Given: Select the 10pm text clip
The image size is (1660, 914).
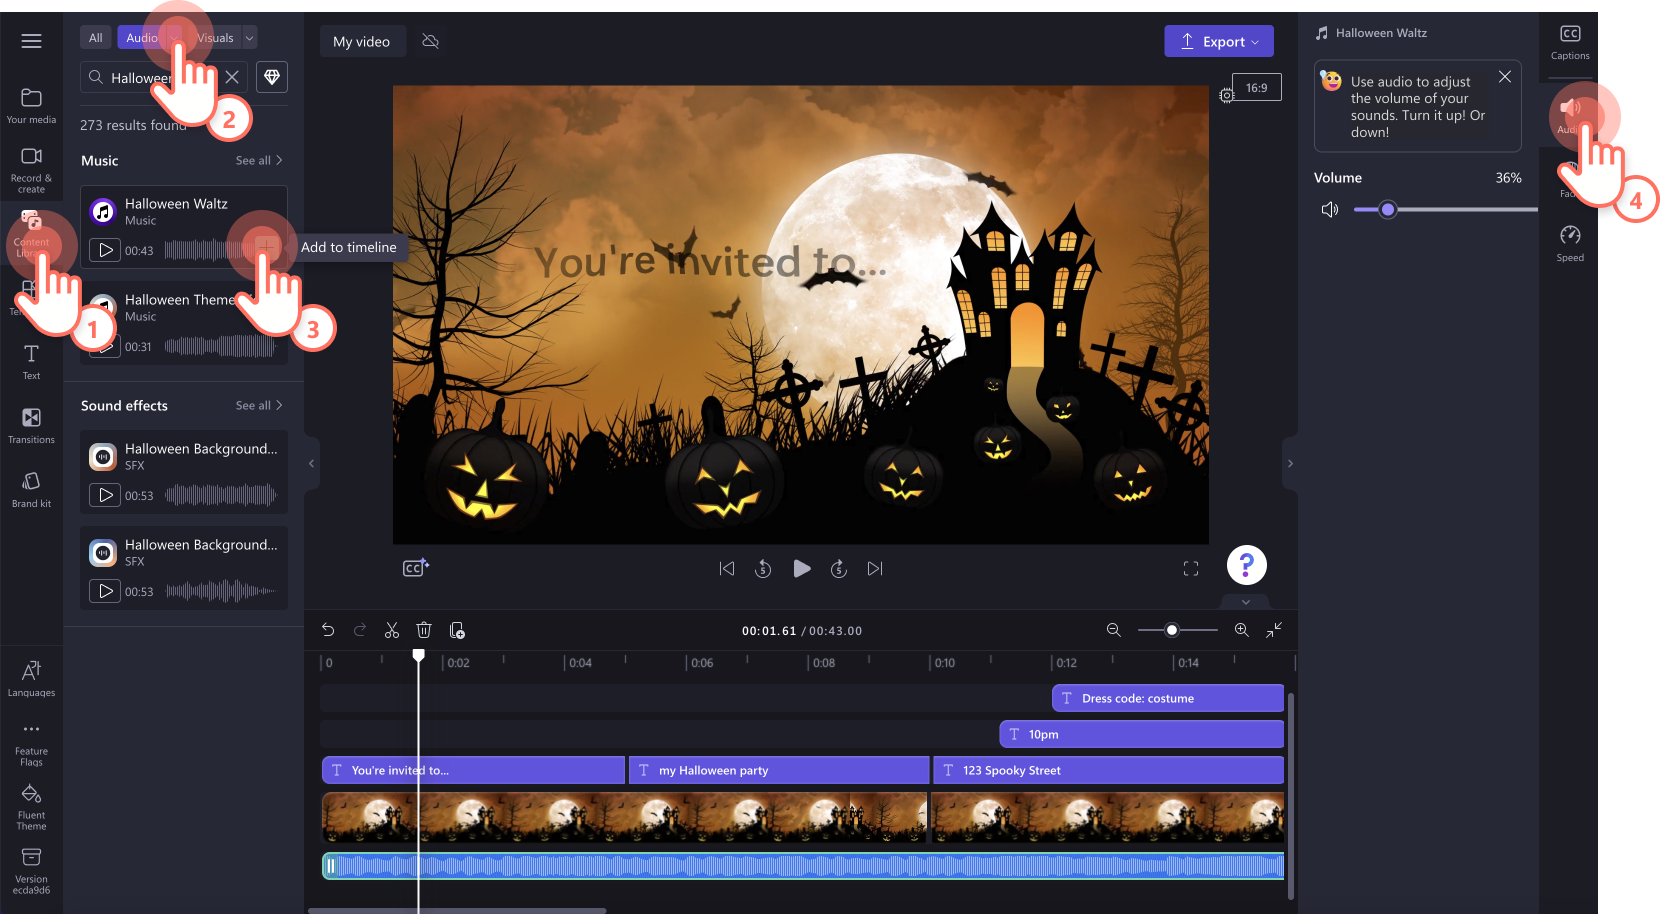Looking at the screenshot, I should 1142,734.
